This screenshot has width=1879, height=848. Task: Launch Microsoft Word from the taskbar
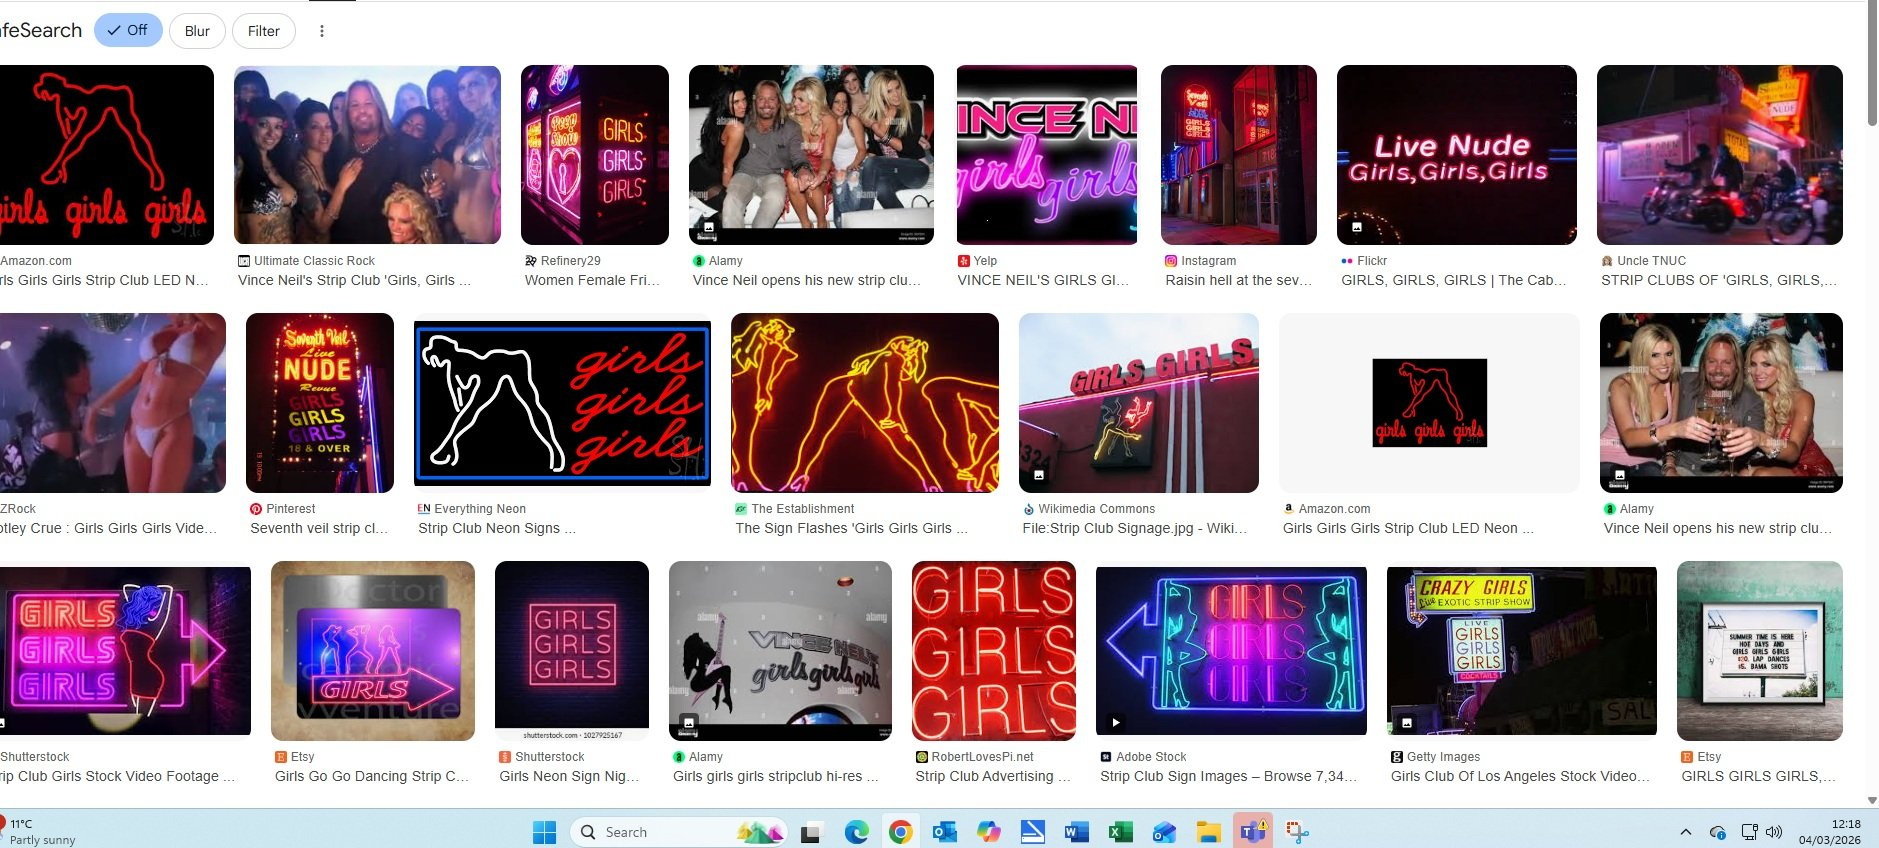[x=1076, y=832]
